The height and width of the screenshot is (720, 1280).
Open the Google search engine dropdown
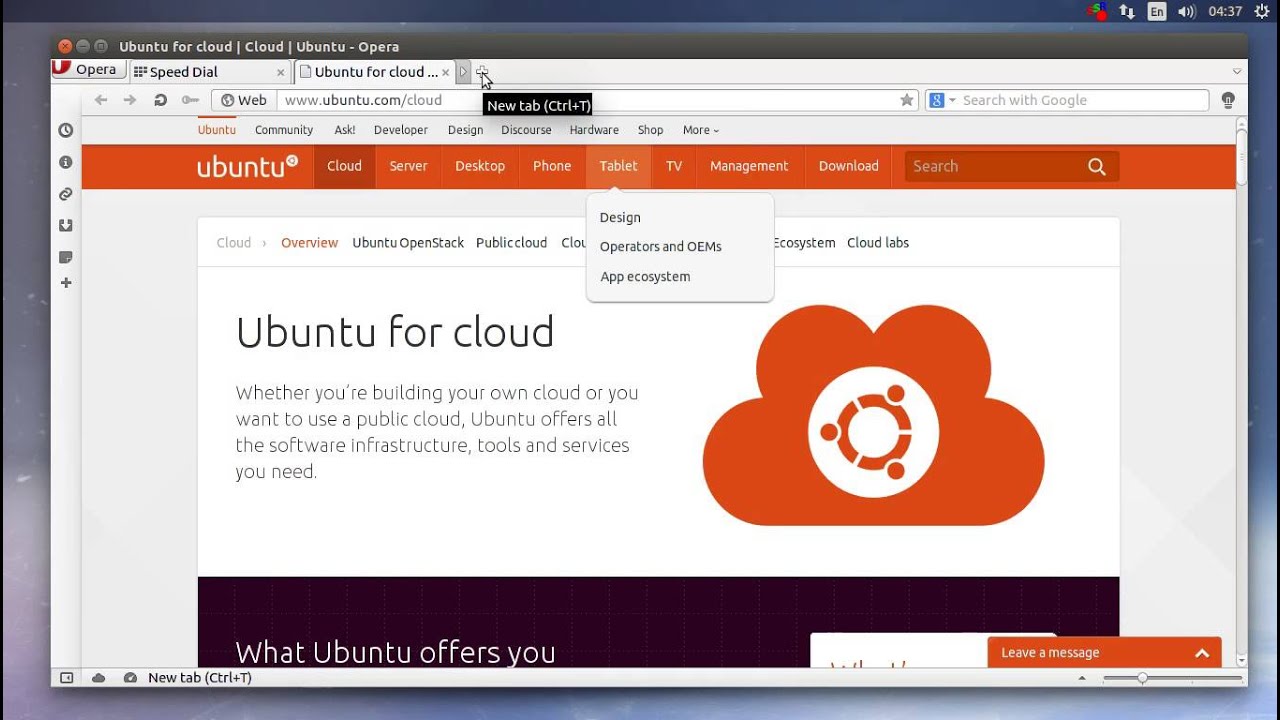[941, 100]
